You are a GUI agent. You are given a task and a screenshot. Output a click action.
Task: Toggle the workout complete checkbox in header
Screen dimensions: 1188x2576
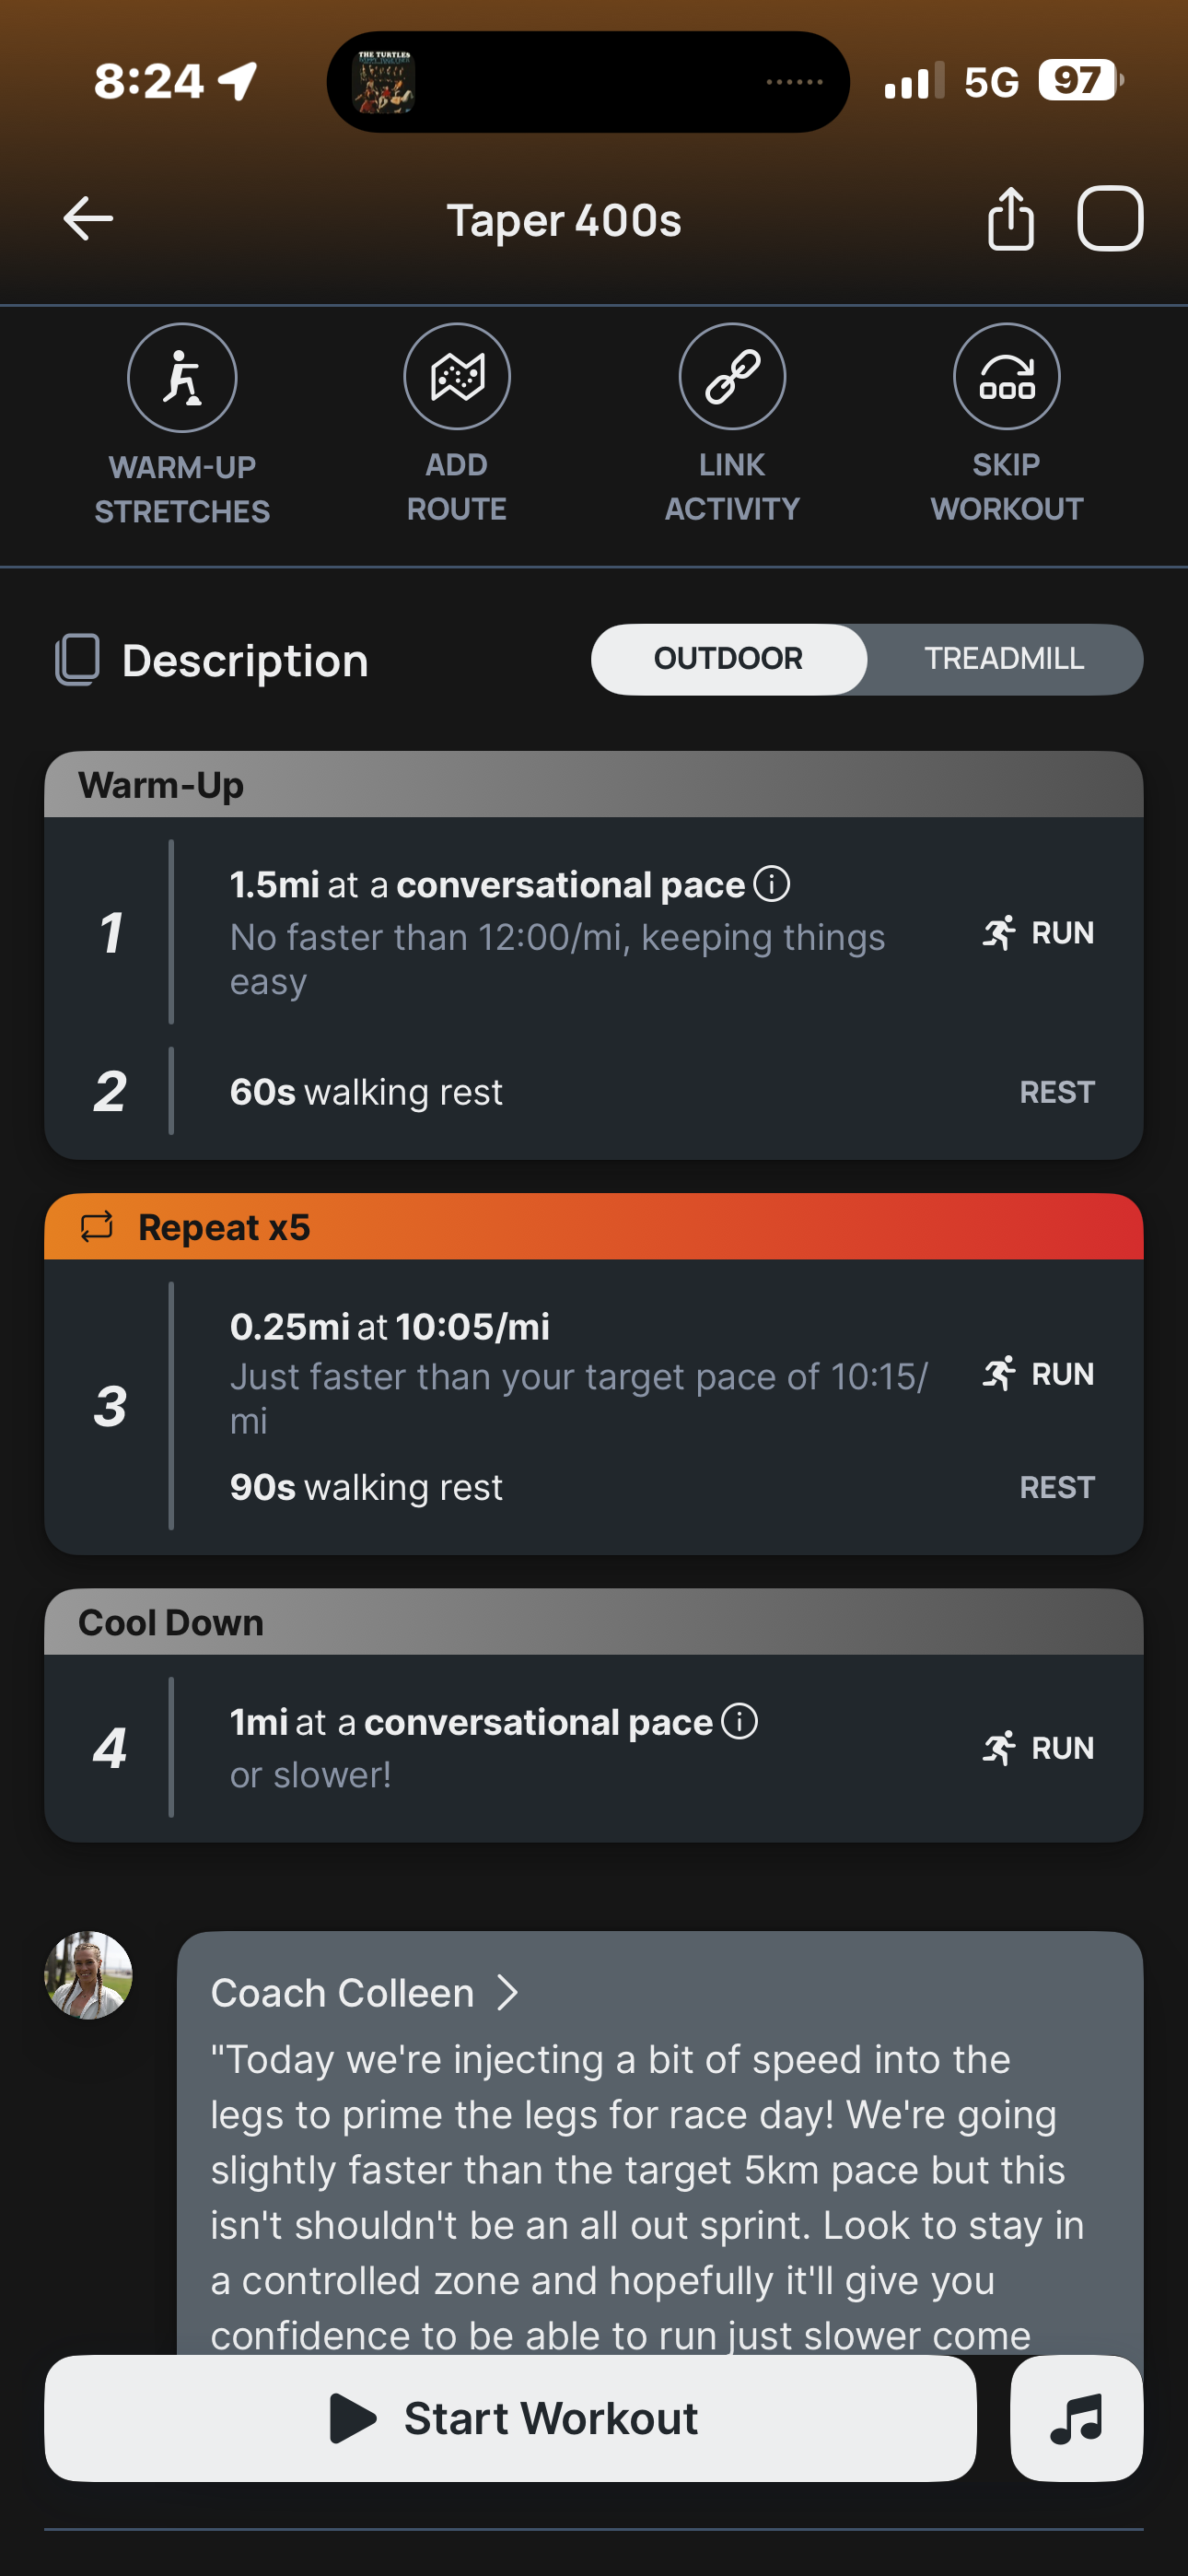[x=1110, y=219]
